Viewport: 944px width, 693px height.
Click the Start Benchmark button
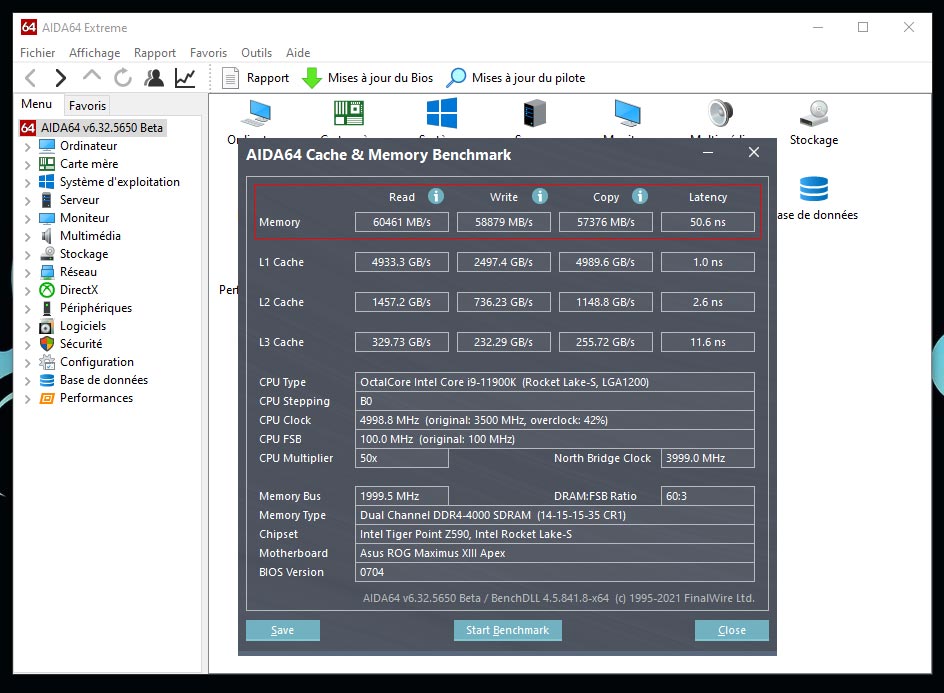click(508, 630)
